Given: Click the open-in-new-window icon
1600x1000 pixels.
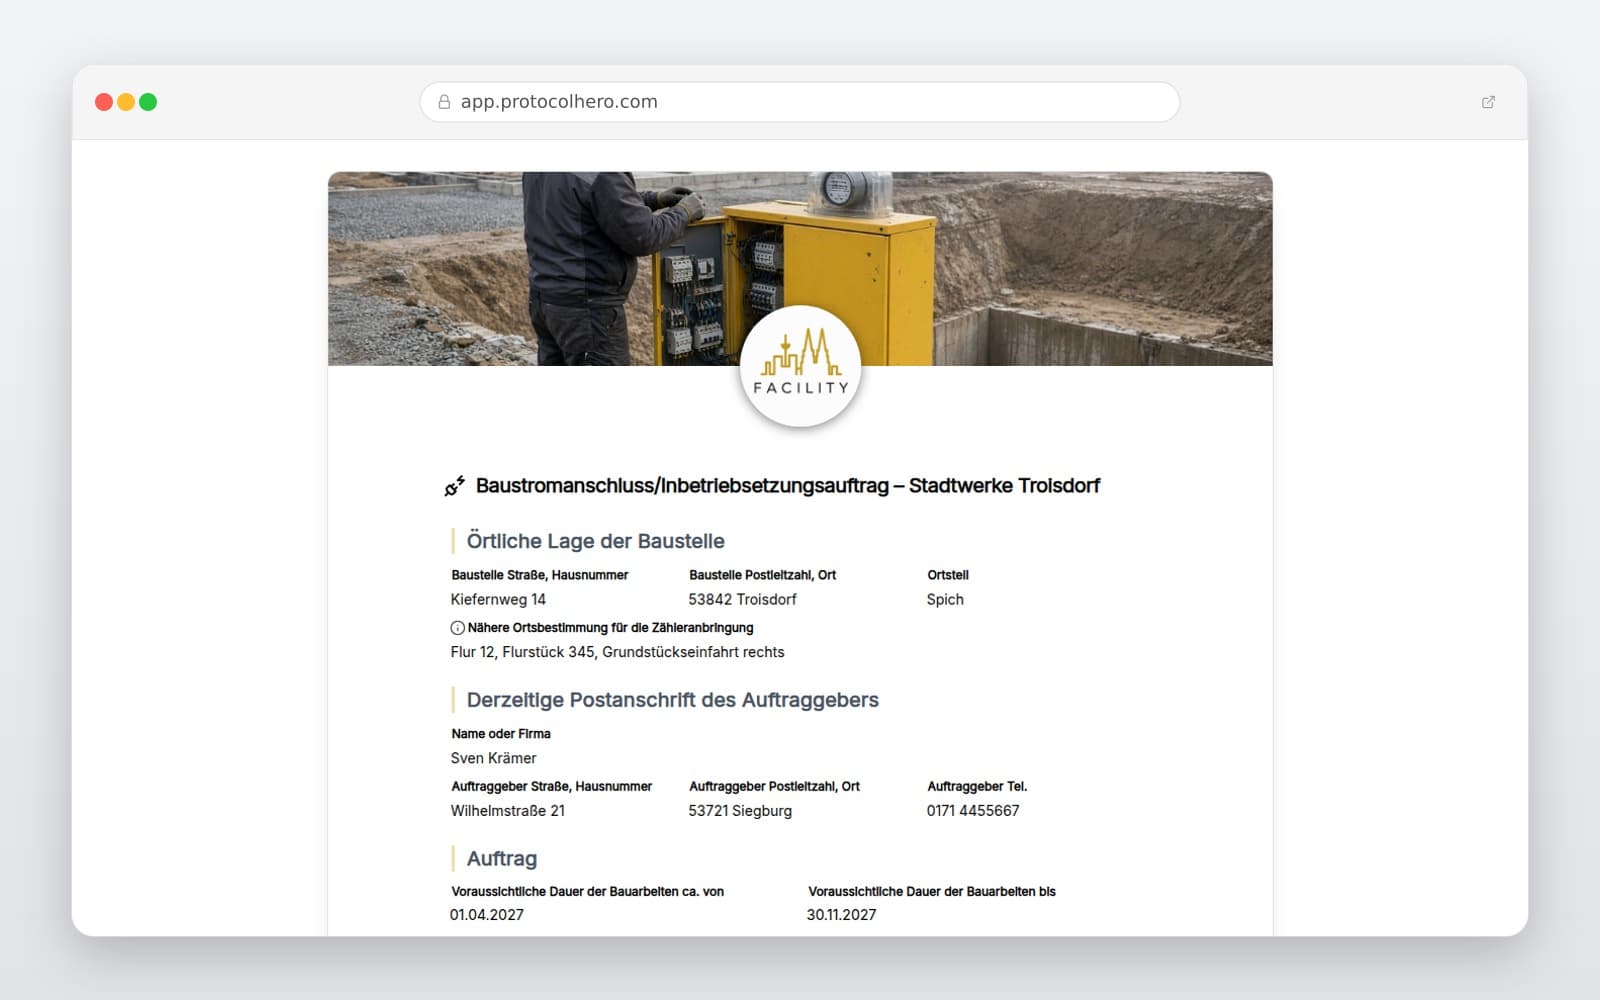Looking at the screenshot, I should 1488,102.
